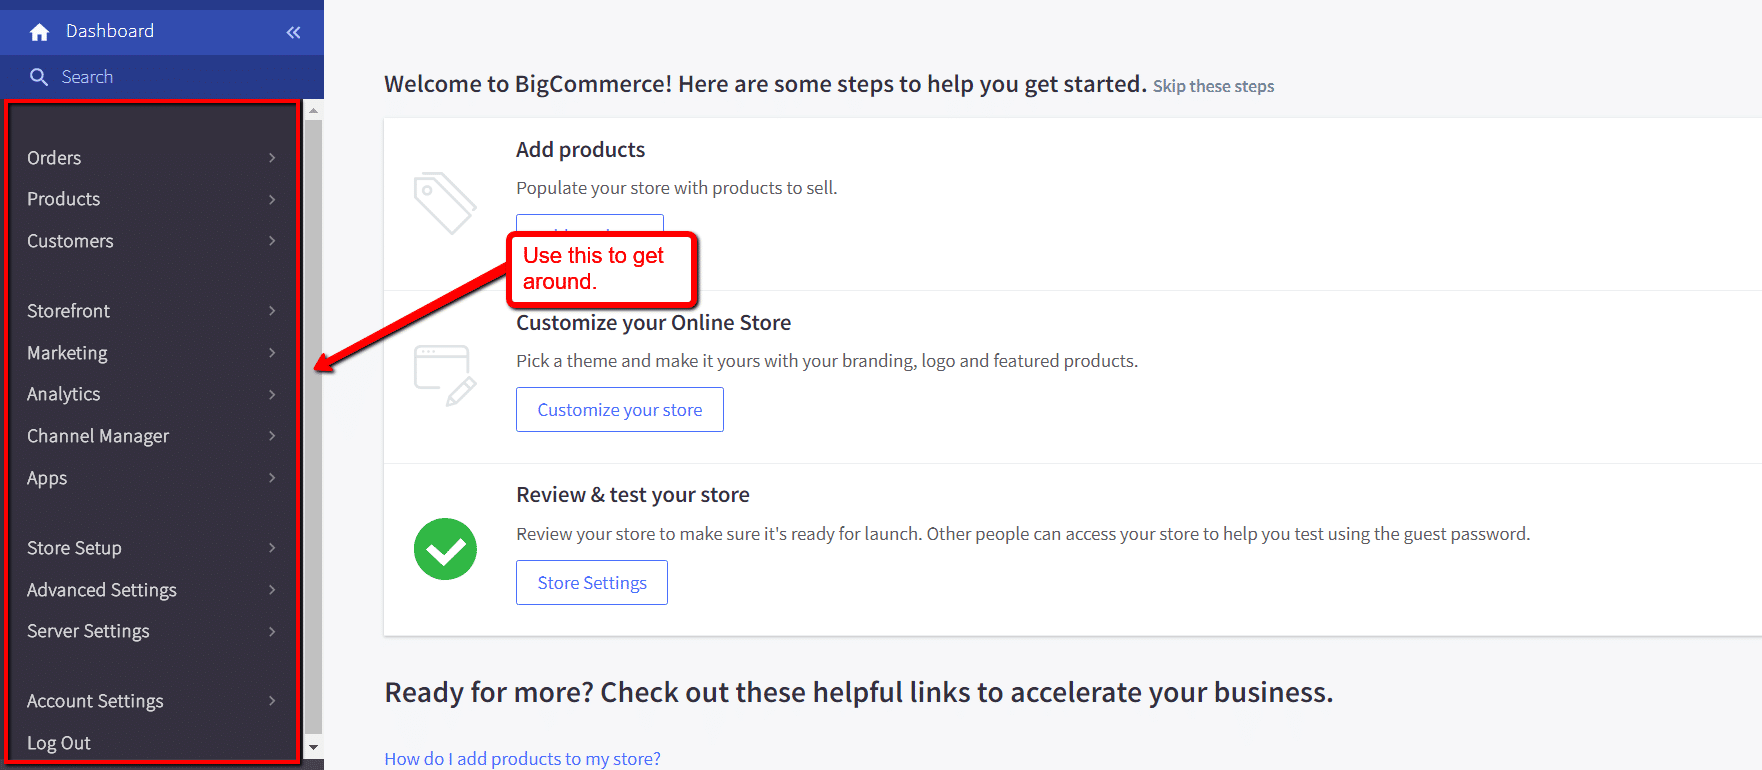Click sidebar scrollbar down arrow
The height and width of the screenshot is (770, 1762).
(x=313, y=747)
